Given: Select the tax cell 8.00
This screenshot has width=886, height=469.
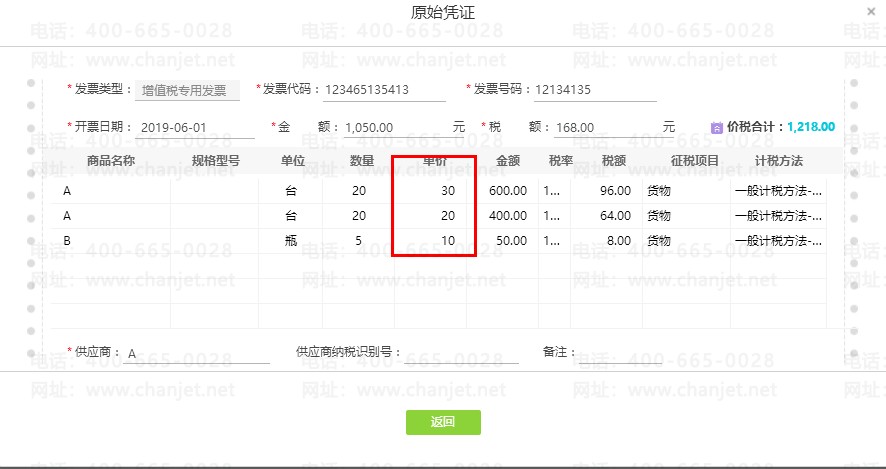Looking at the screenshot, I should coord(606,241).
